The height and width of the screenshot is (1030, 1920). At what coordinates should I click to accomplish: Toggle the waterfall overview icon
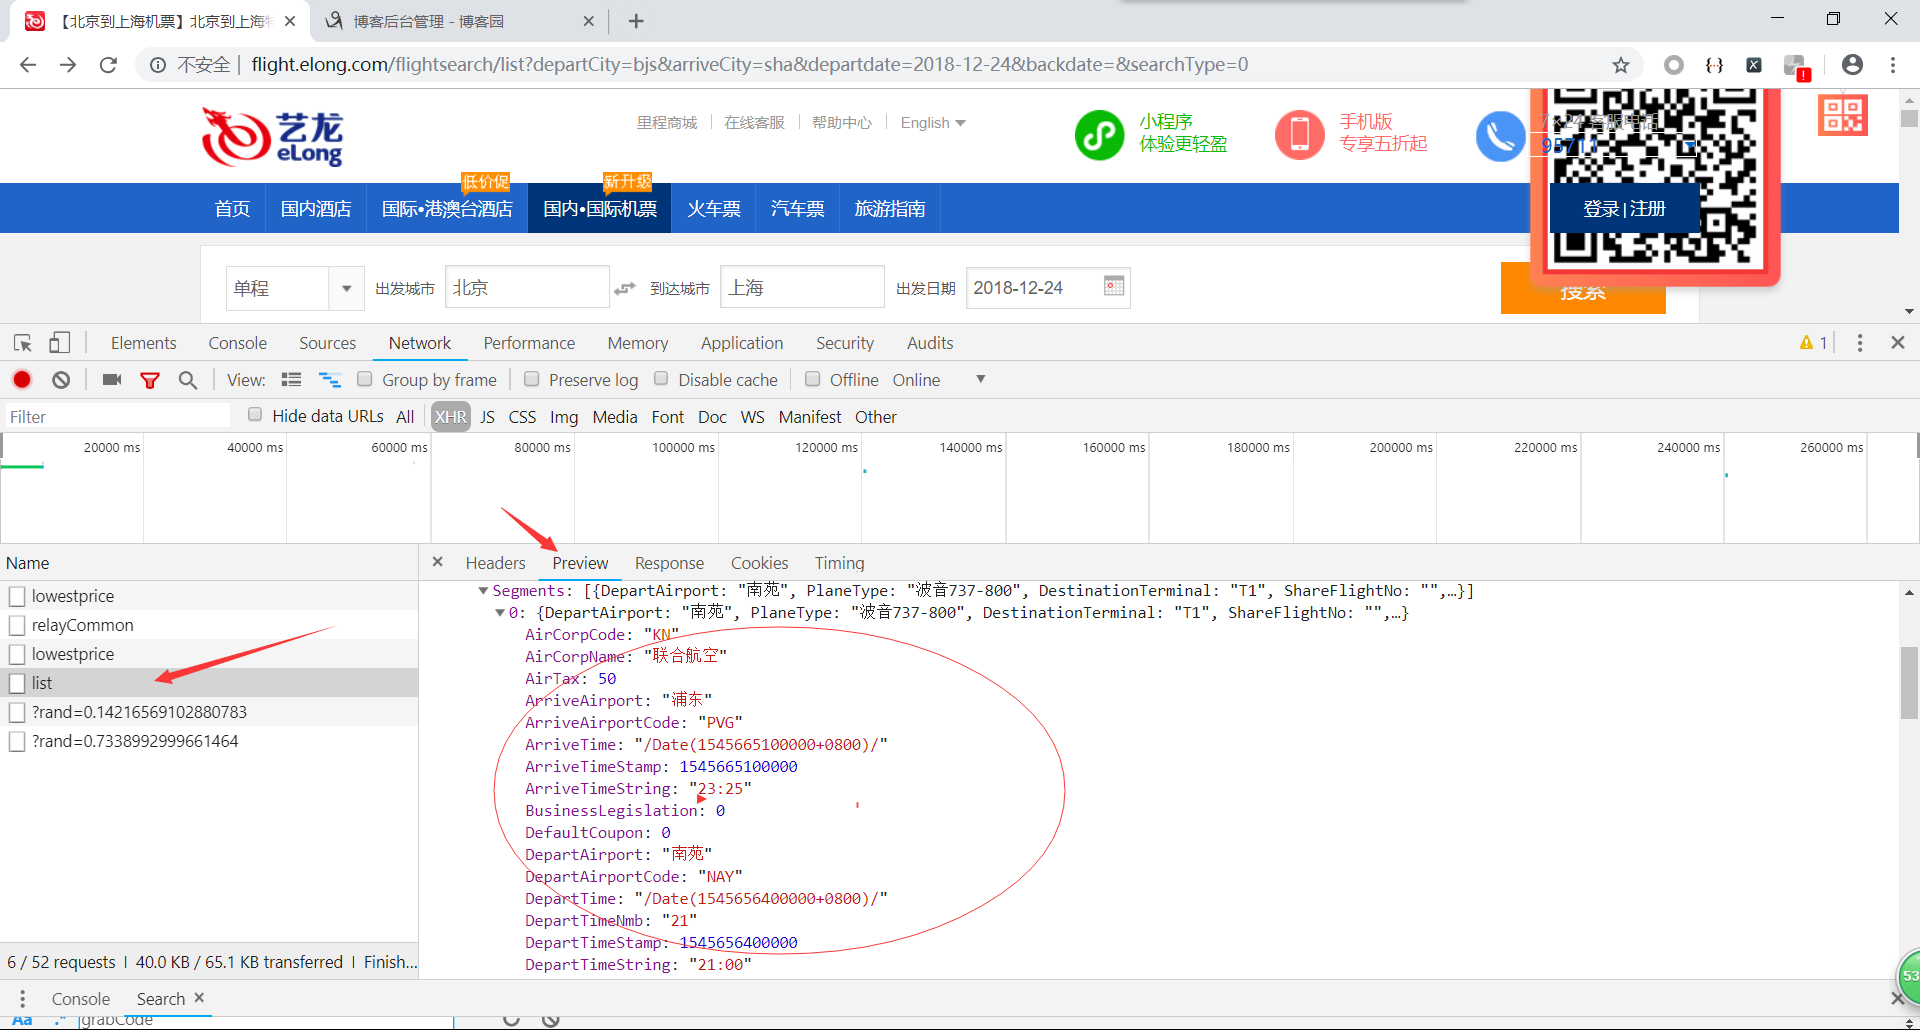point(330,380)
